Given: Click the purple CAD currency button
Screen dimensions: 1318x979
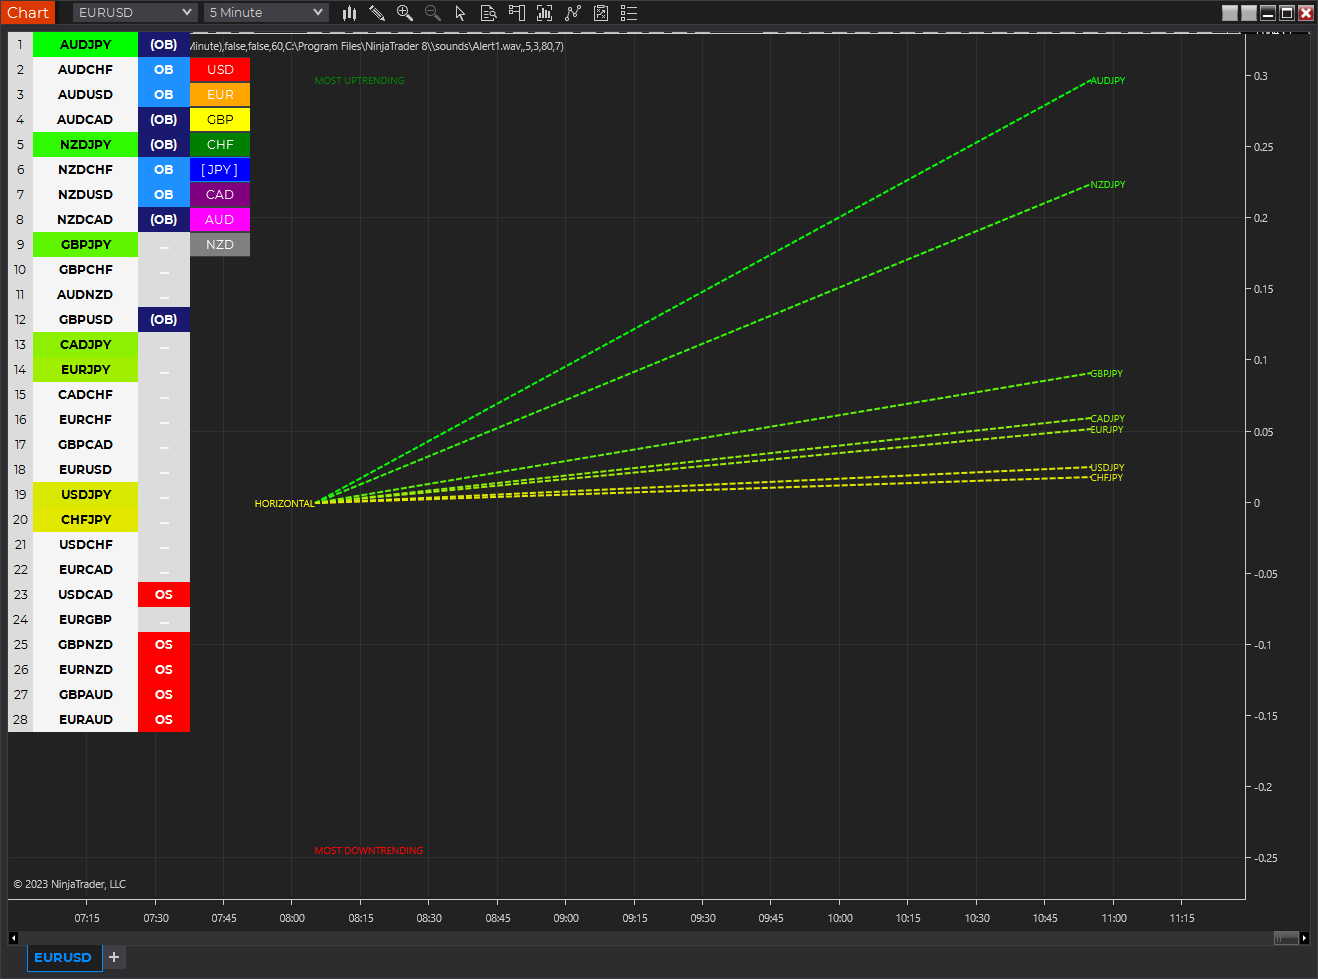Looking at the screenshot, I should click(x=220, y=194).
